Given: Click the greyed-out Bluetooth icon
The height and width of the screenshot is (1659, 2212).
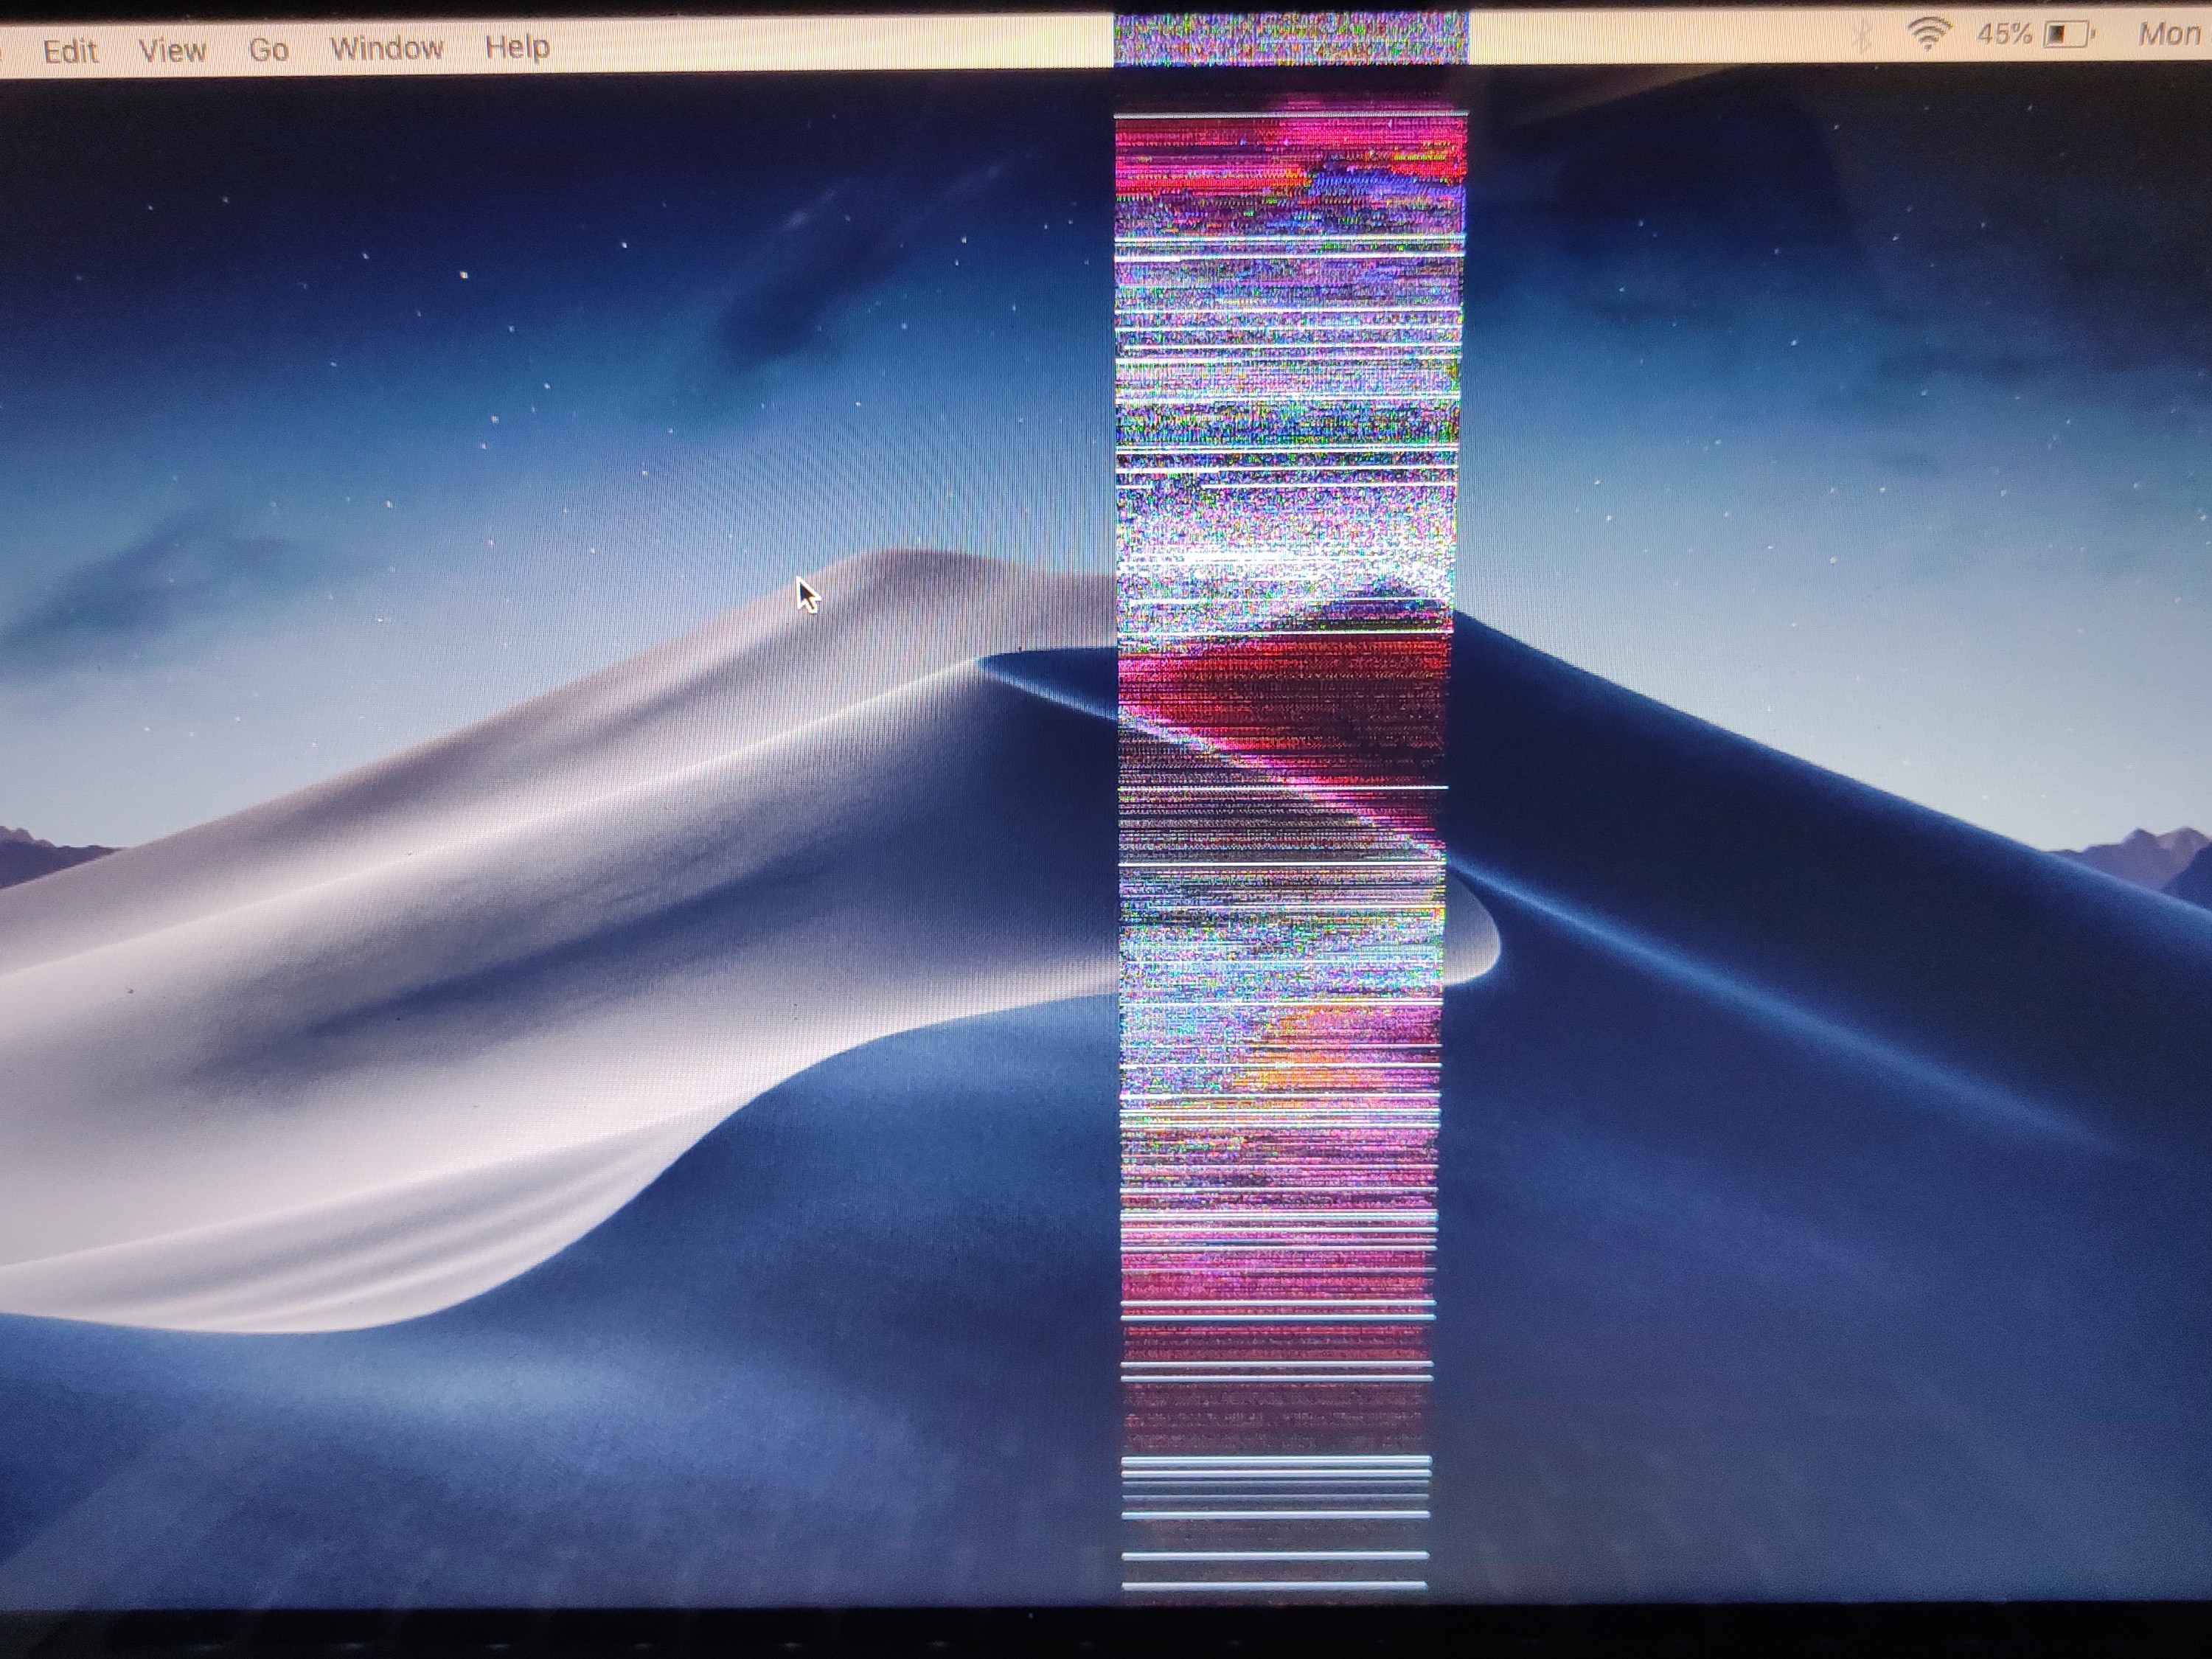Looking at the screenshot, I should (x=1861, y=36).
